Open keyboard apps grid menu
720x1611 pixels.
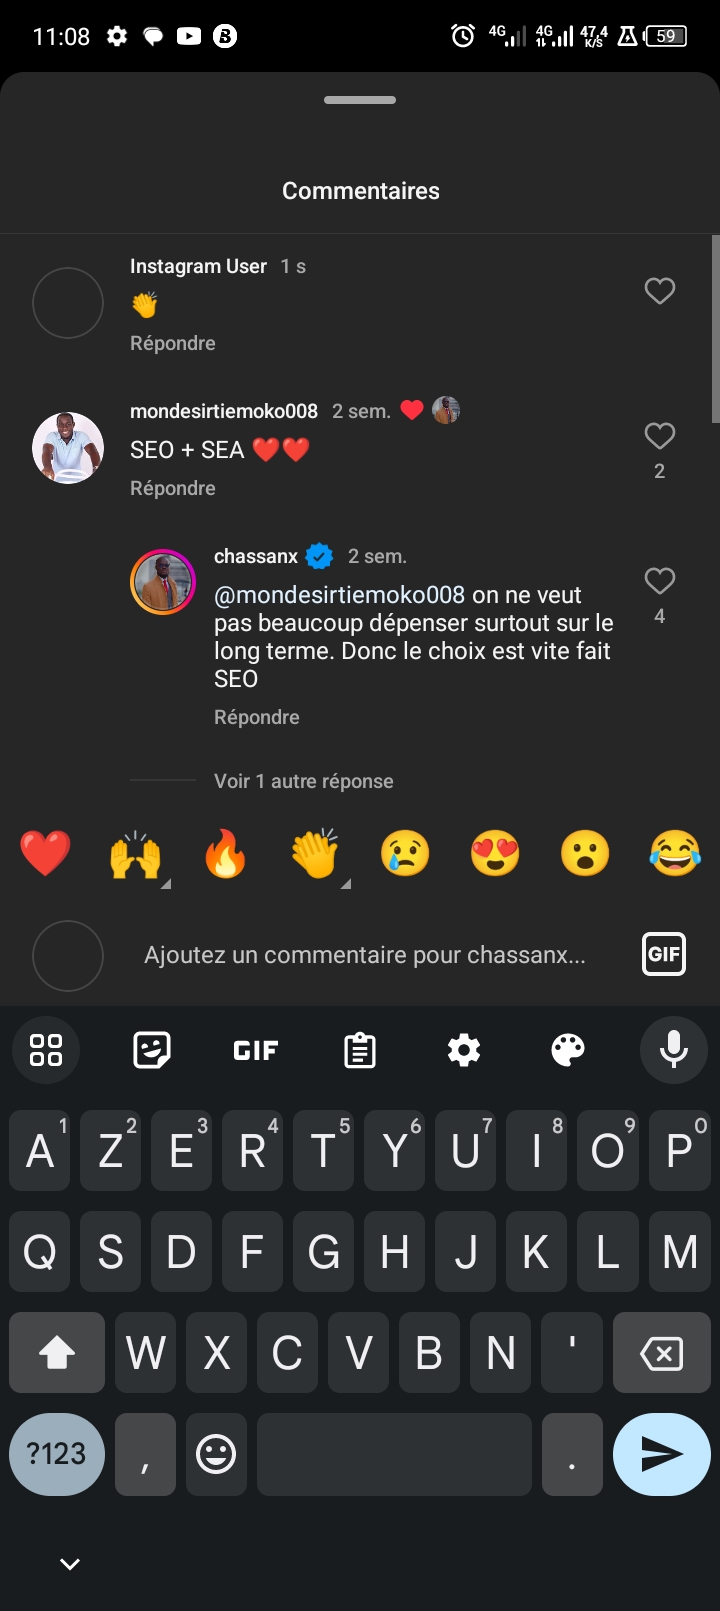(x=46, y=1050)
